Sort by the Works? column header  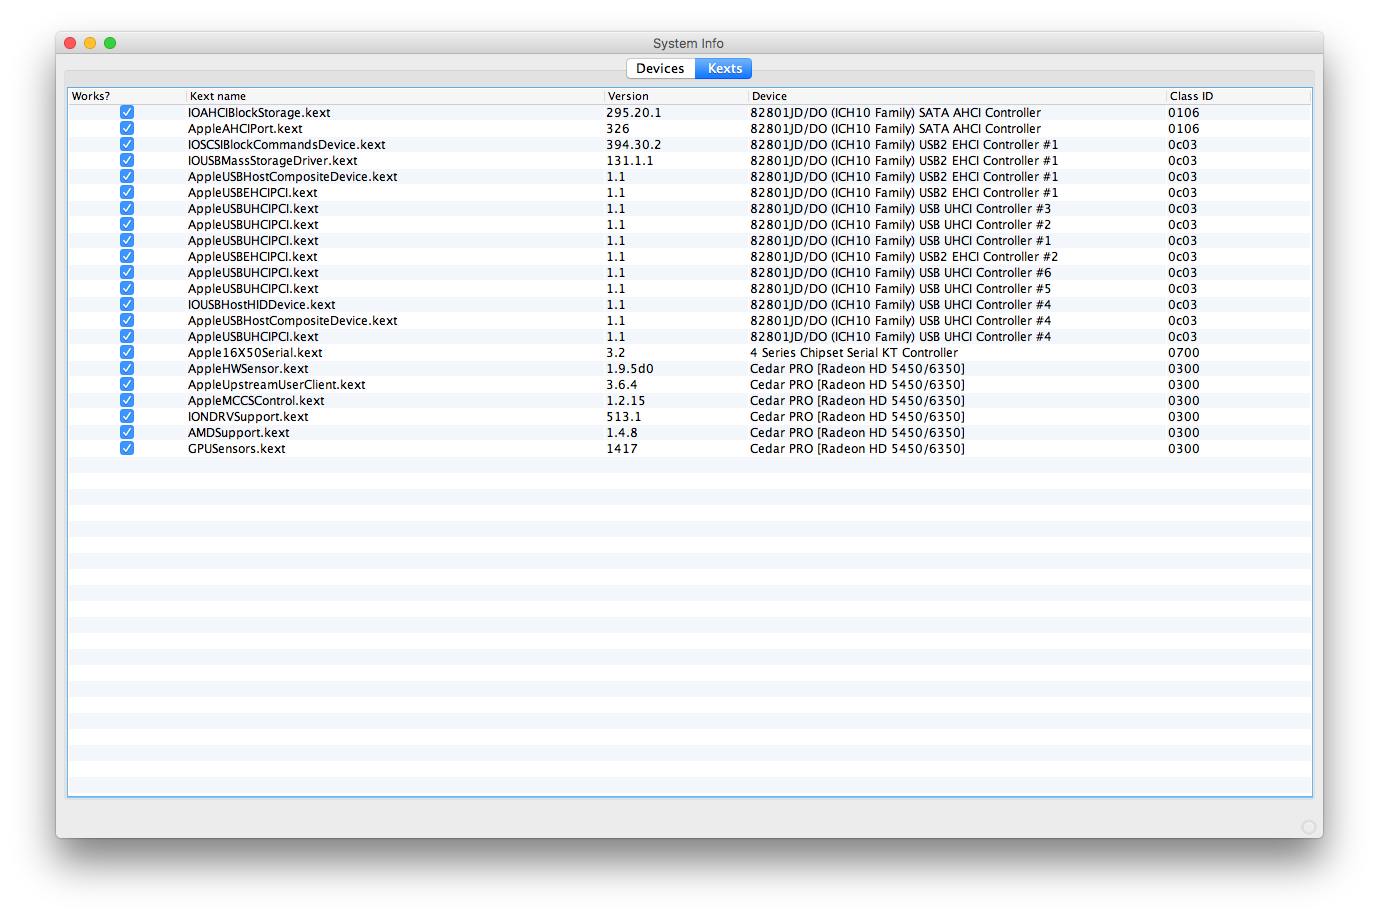click(127, 96)
